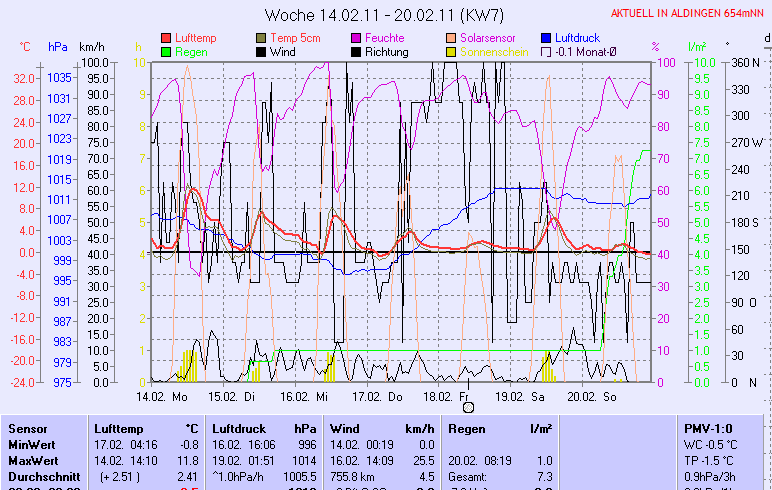Click the AKTUELL IN ALDINGEN 654mNN link
The image size is (772, 490).
688,14
